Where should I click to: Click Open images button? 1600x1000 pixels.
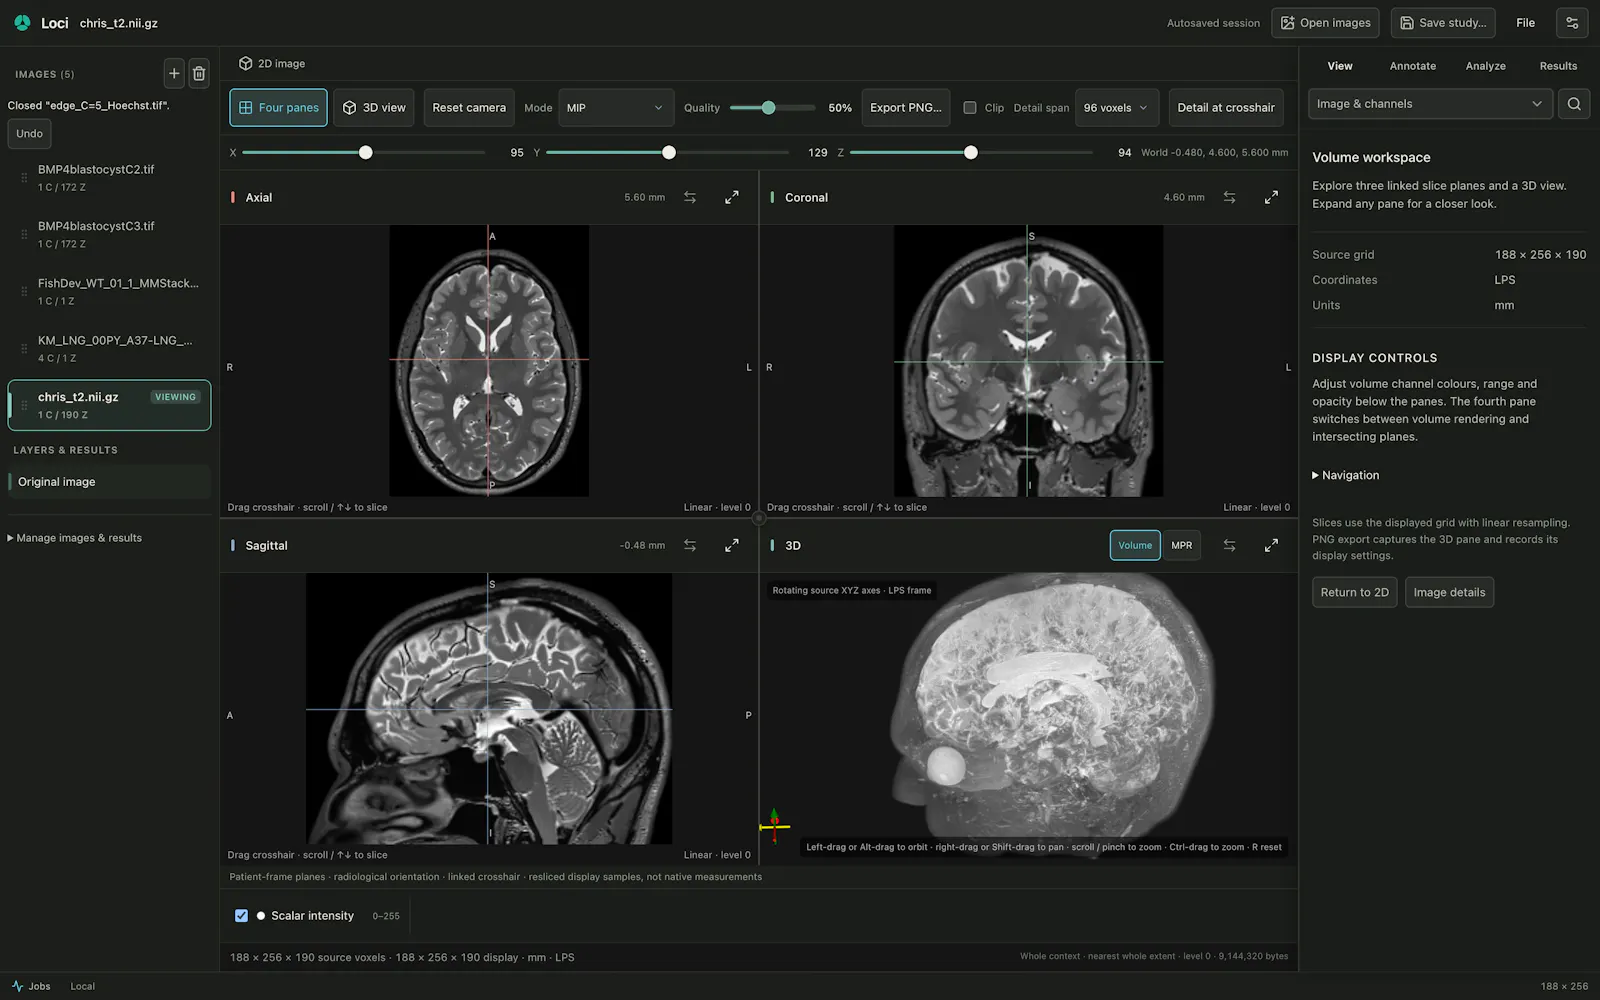1325,22
